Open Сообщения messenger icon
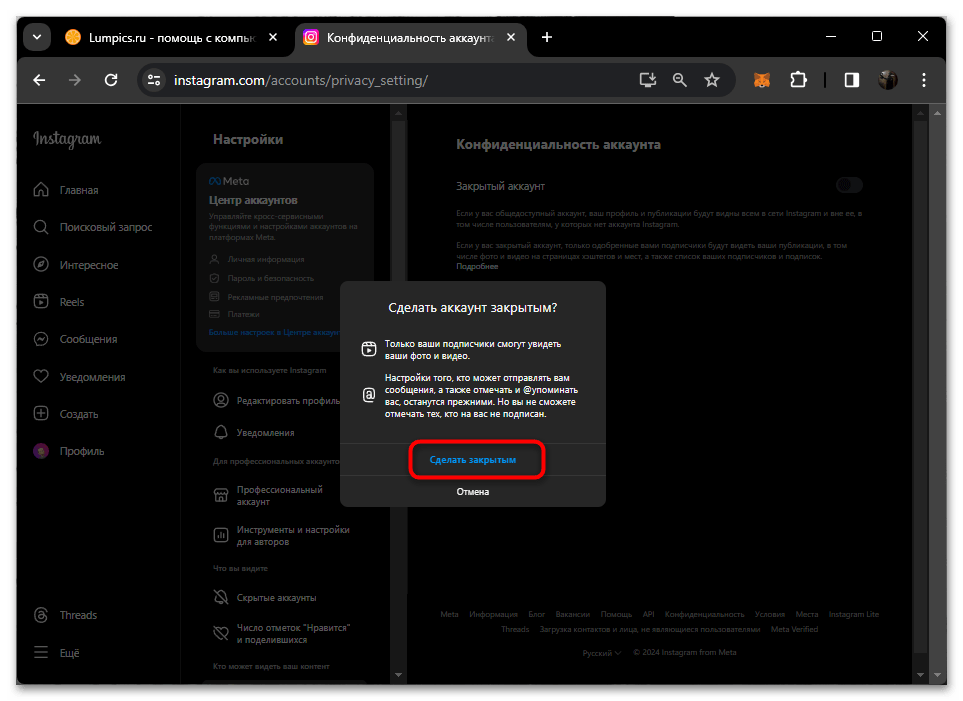Image resolution: width=963 pixels, height=701 pixels. (41, 339)
